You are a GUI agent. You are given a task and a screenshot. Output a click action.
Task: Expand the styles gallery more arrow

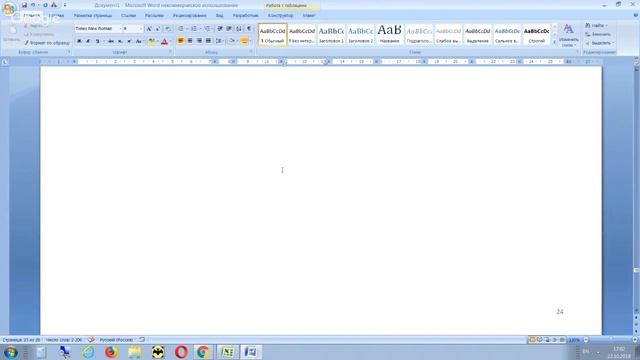554,42
